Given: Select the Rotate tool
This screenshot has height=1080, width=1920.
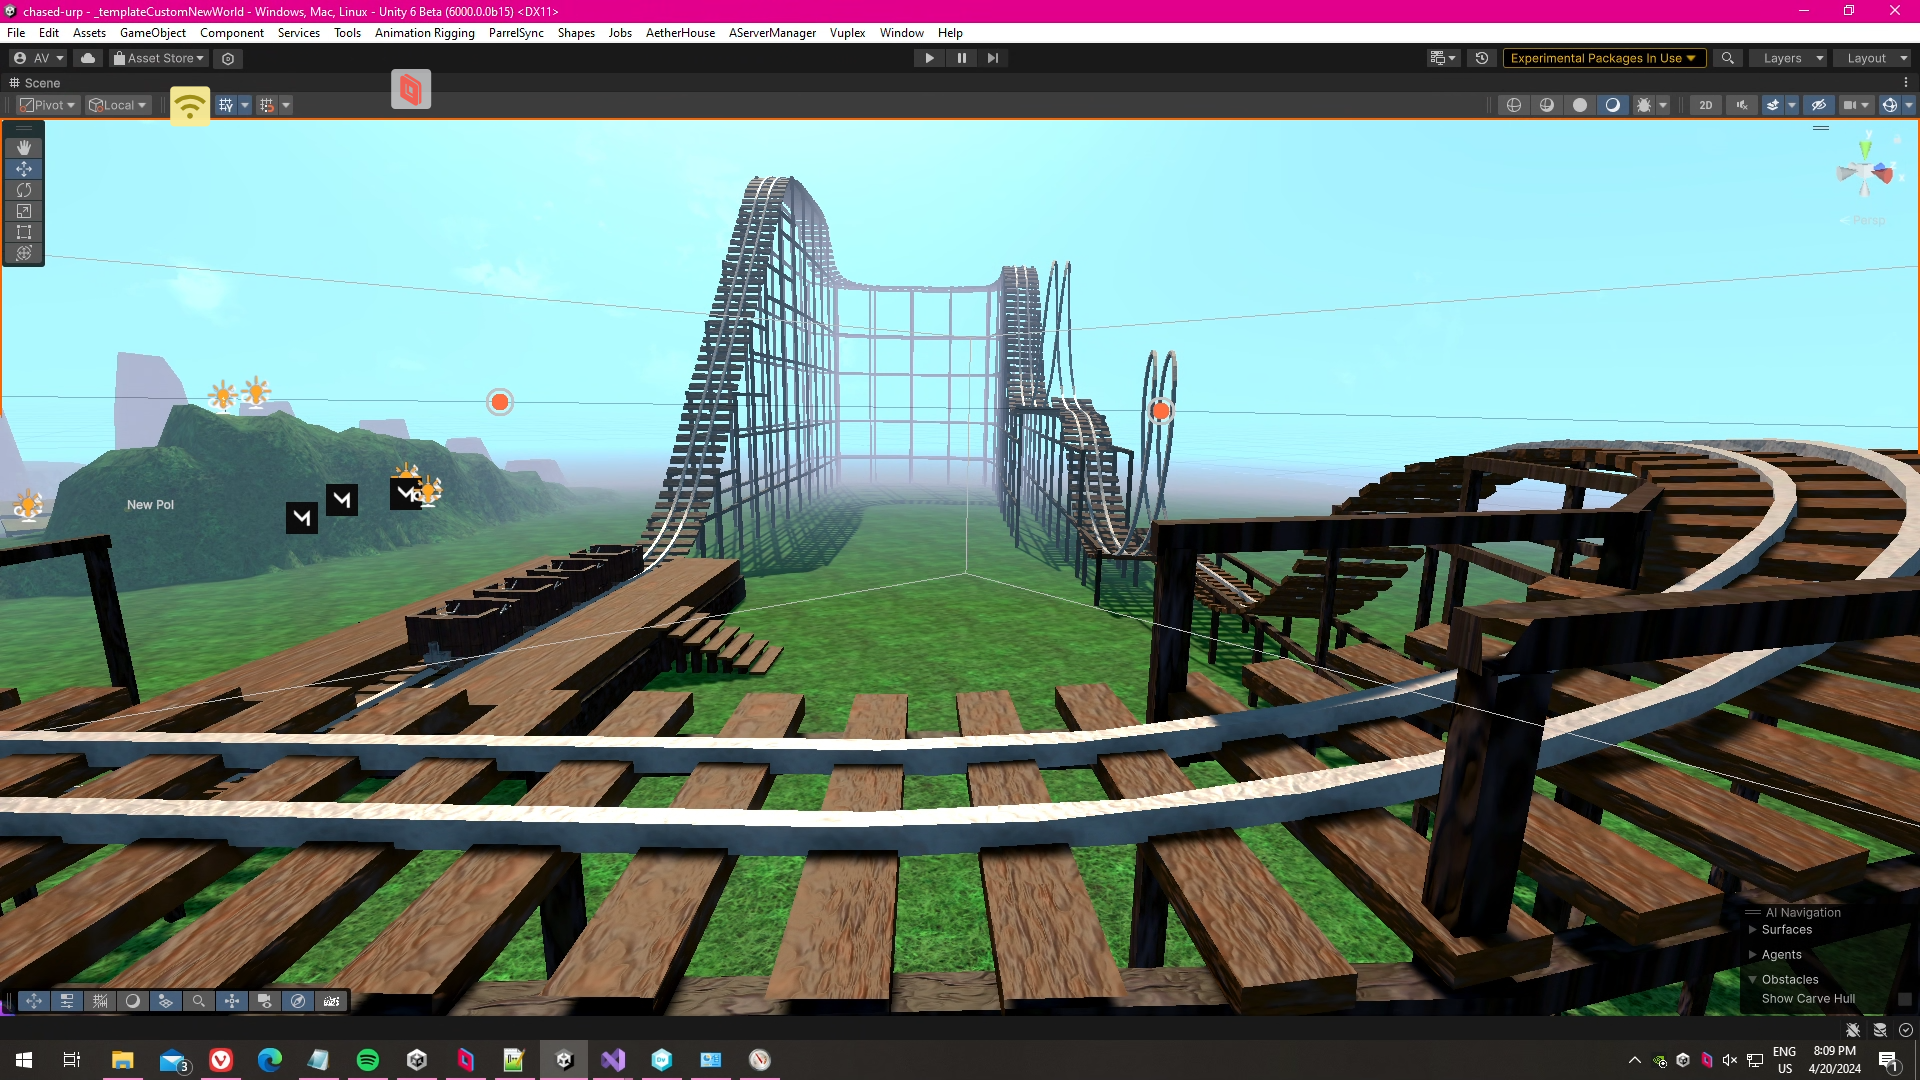Looking at the screenshot, I should [24, 190].
